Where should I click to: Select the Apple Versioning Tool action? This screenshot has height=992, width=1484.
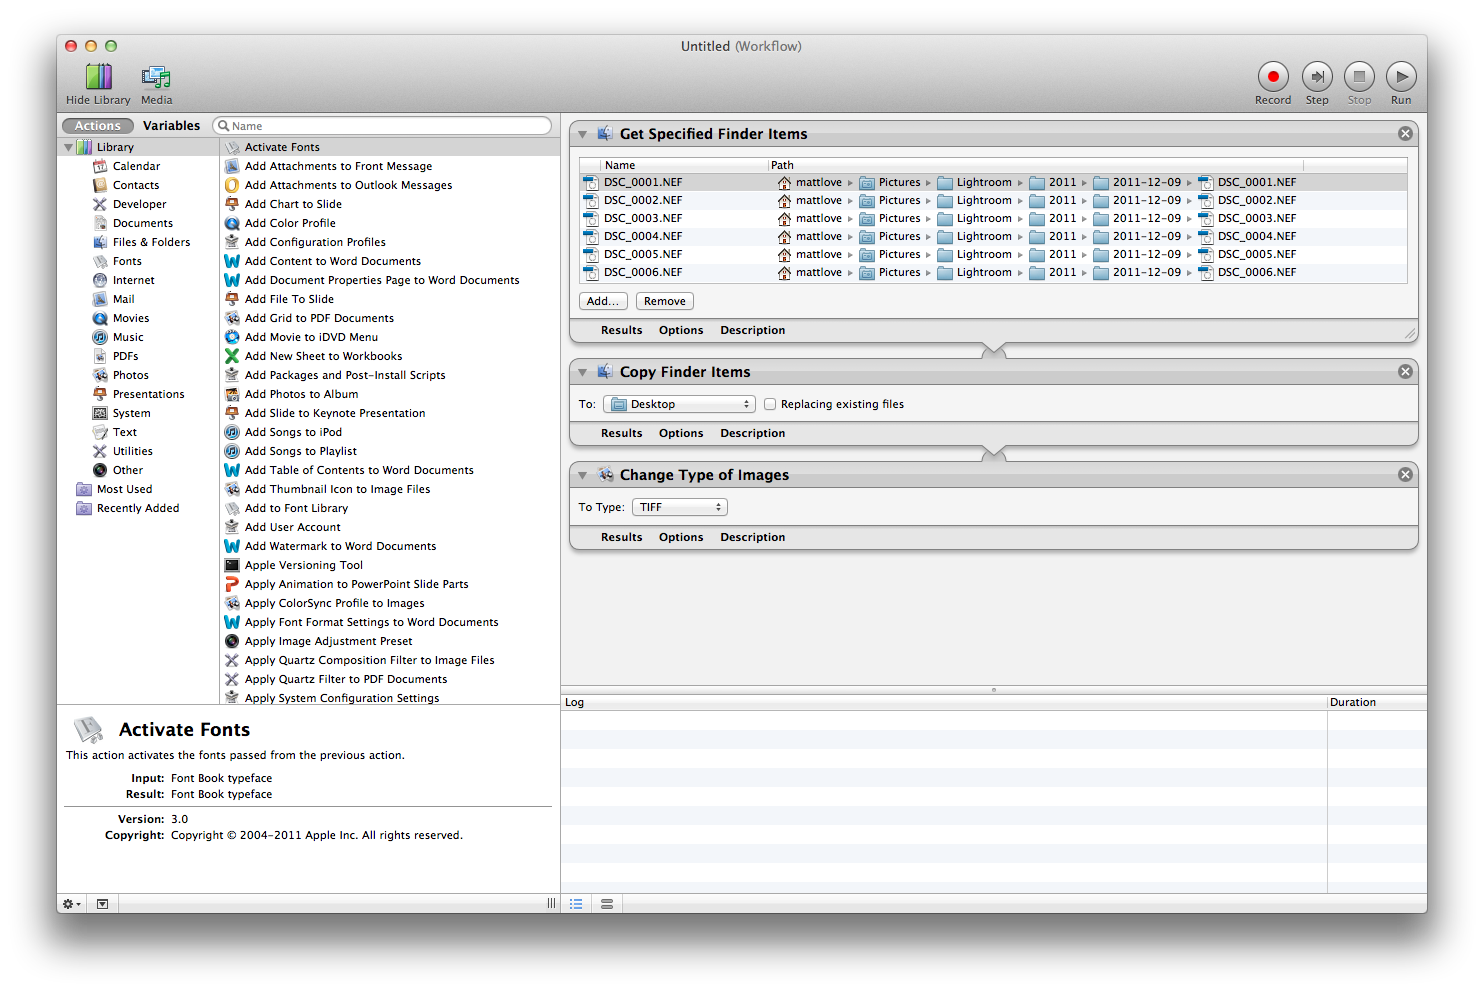point(390,565)
